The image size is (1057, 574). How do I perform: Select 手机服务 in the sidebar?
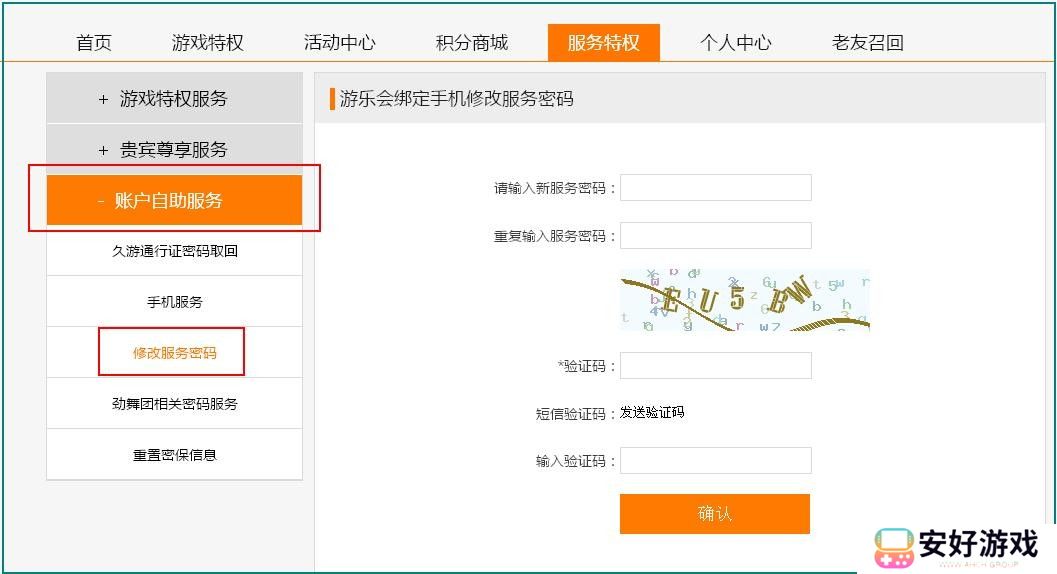click(x=174, y=302)
